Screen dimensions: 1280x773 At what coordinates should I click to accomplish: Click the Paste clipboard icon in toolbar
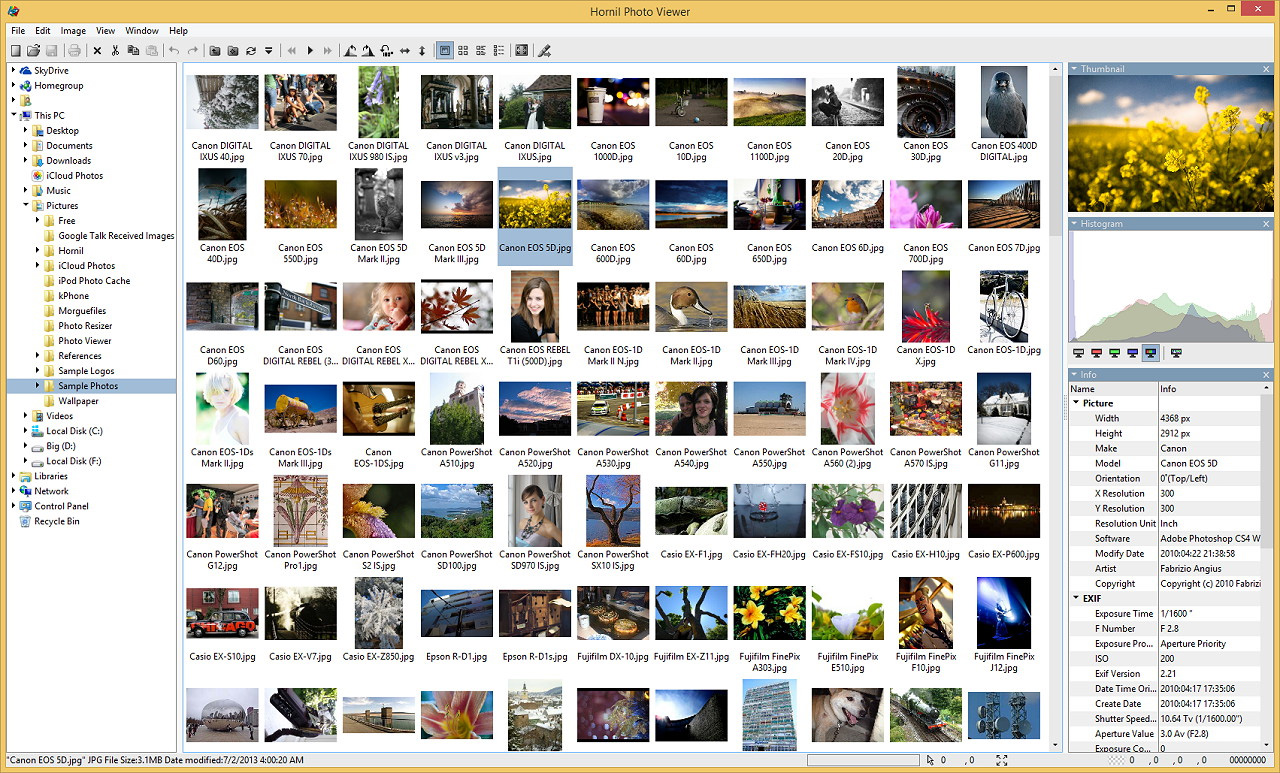(x=151, y=50)
